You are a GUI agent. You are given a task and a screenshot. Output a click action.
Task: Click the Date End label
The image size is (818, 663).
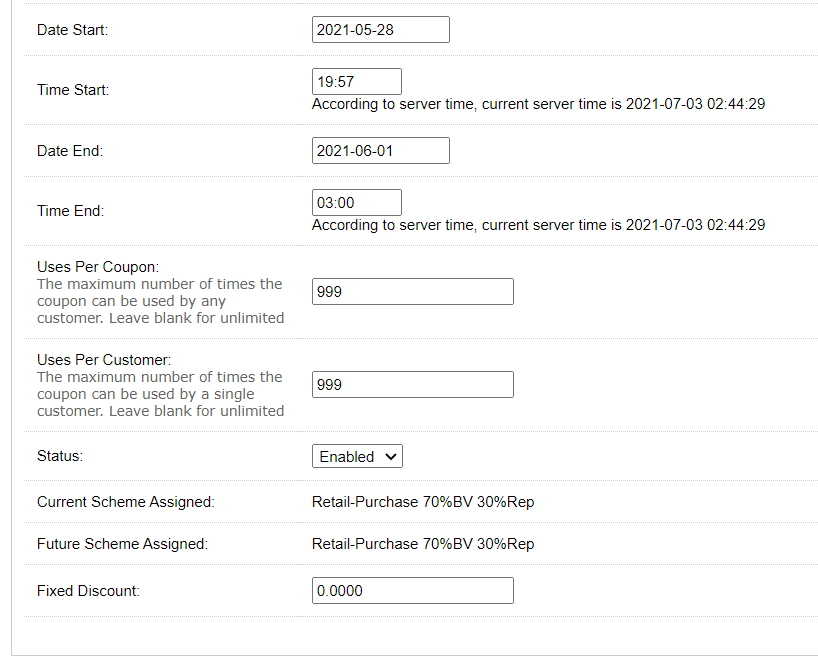(x=70, y=151)
